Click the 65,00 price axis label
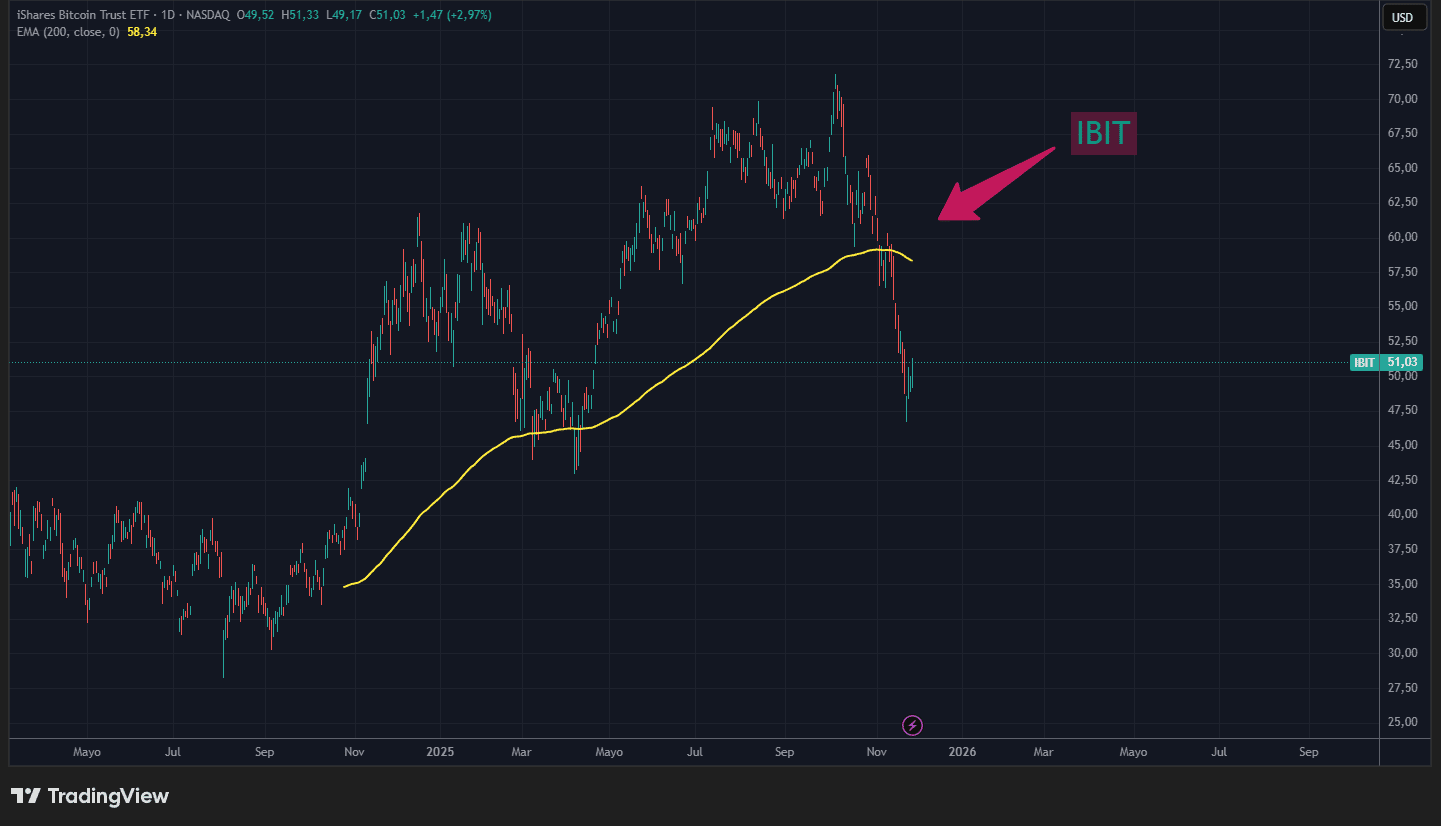The image size is (1441, 826). click(x=1403, y=167)
